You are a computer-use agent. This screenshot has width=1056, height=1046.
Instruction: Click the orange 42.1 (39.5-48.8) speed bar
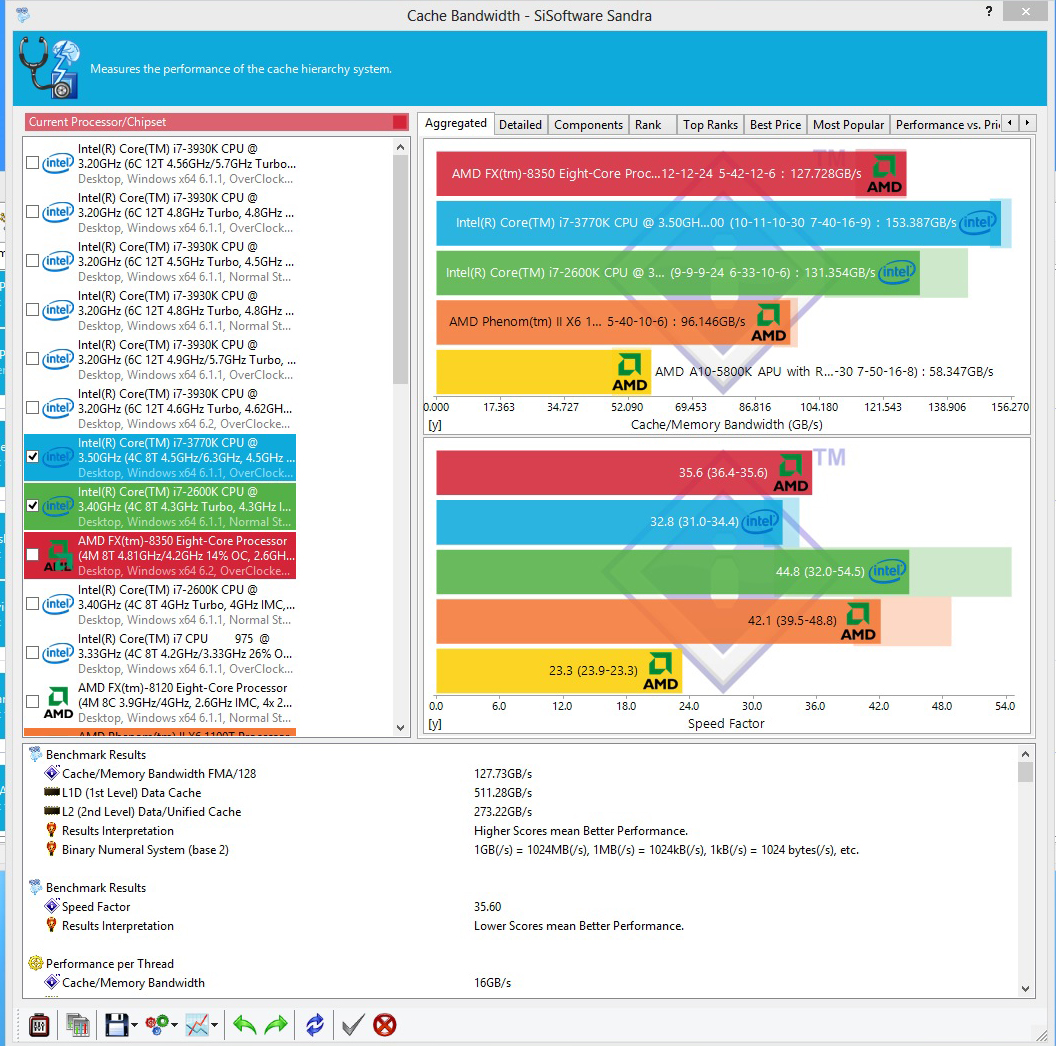click(658, 621)
